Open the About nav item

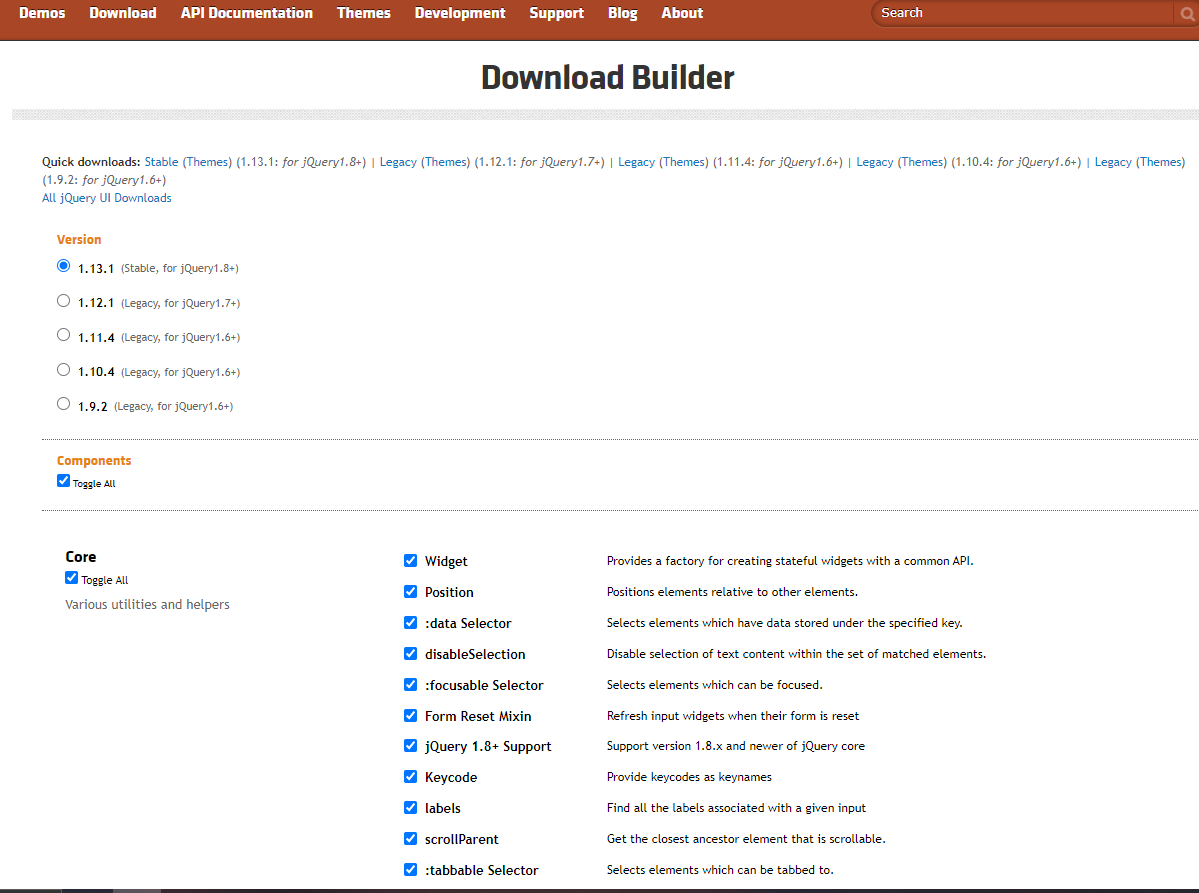pos(682,13)
